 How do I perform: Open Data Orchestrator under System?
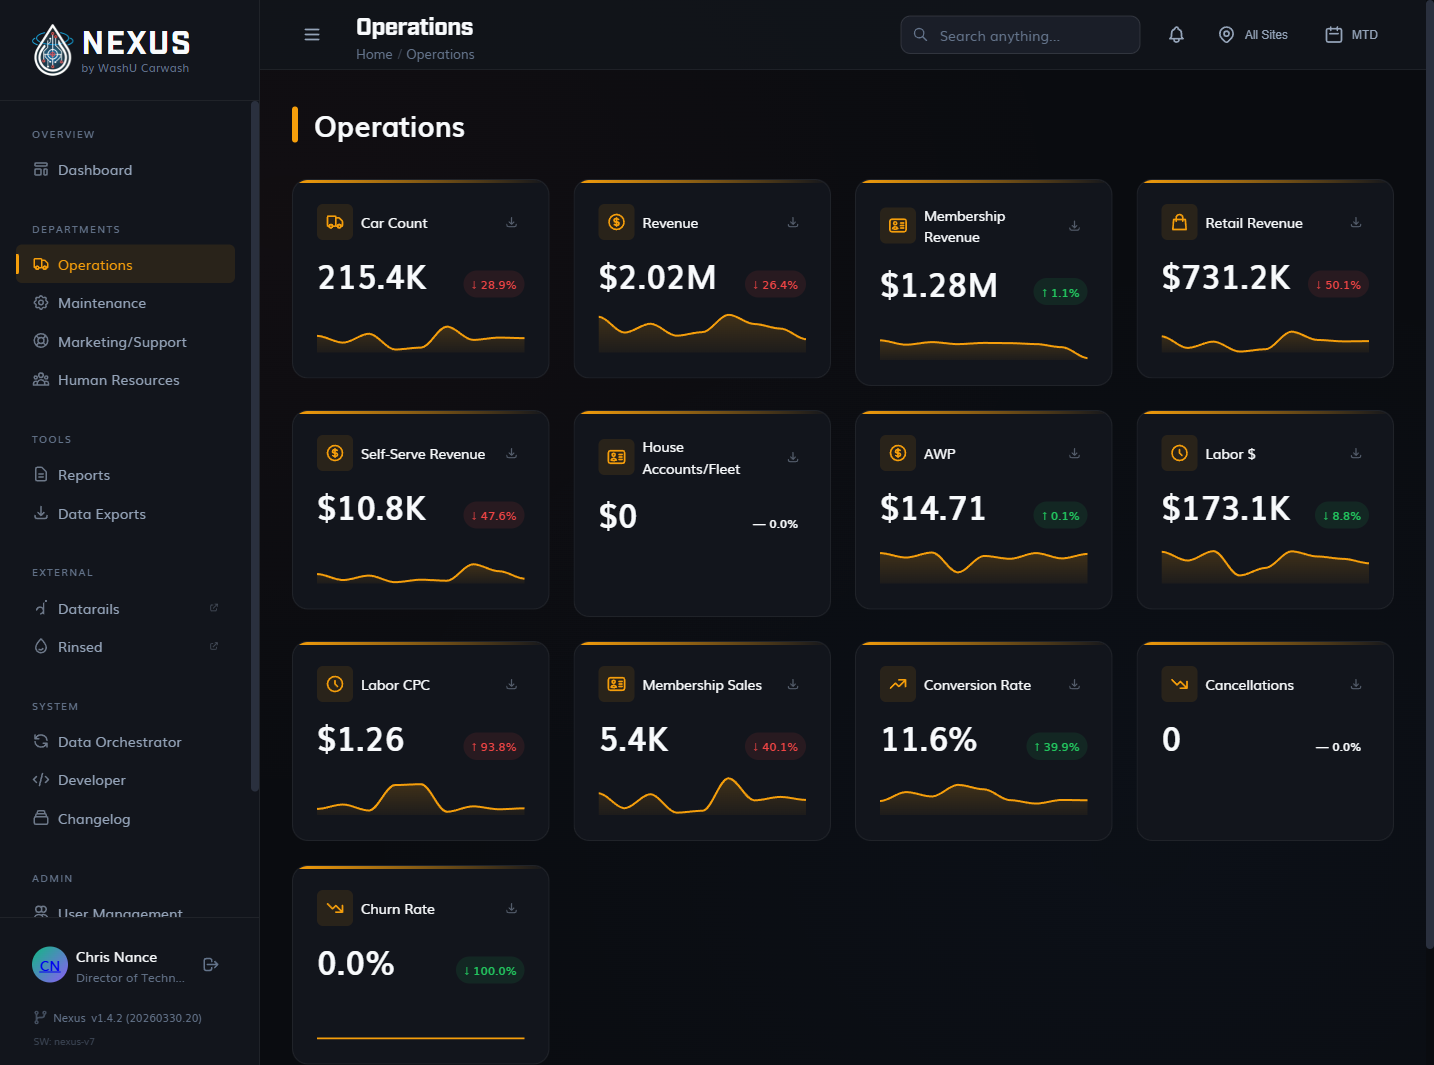[x=126, y=742]
